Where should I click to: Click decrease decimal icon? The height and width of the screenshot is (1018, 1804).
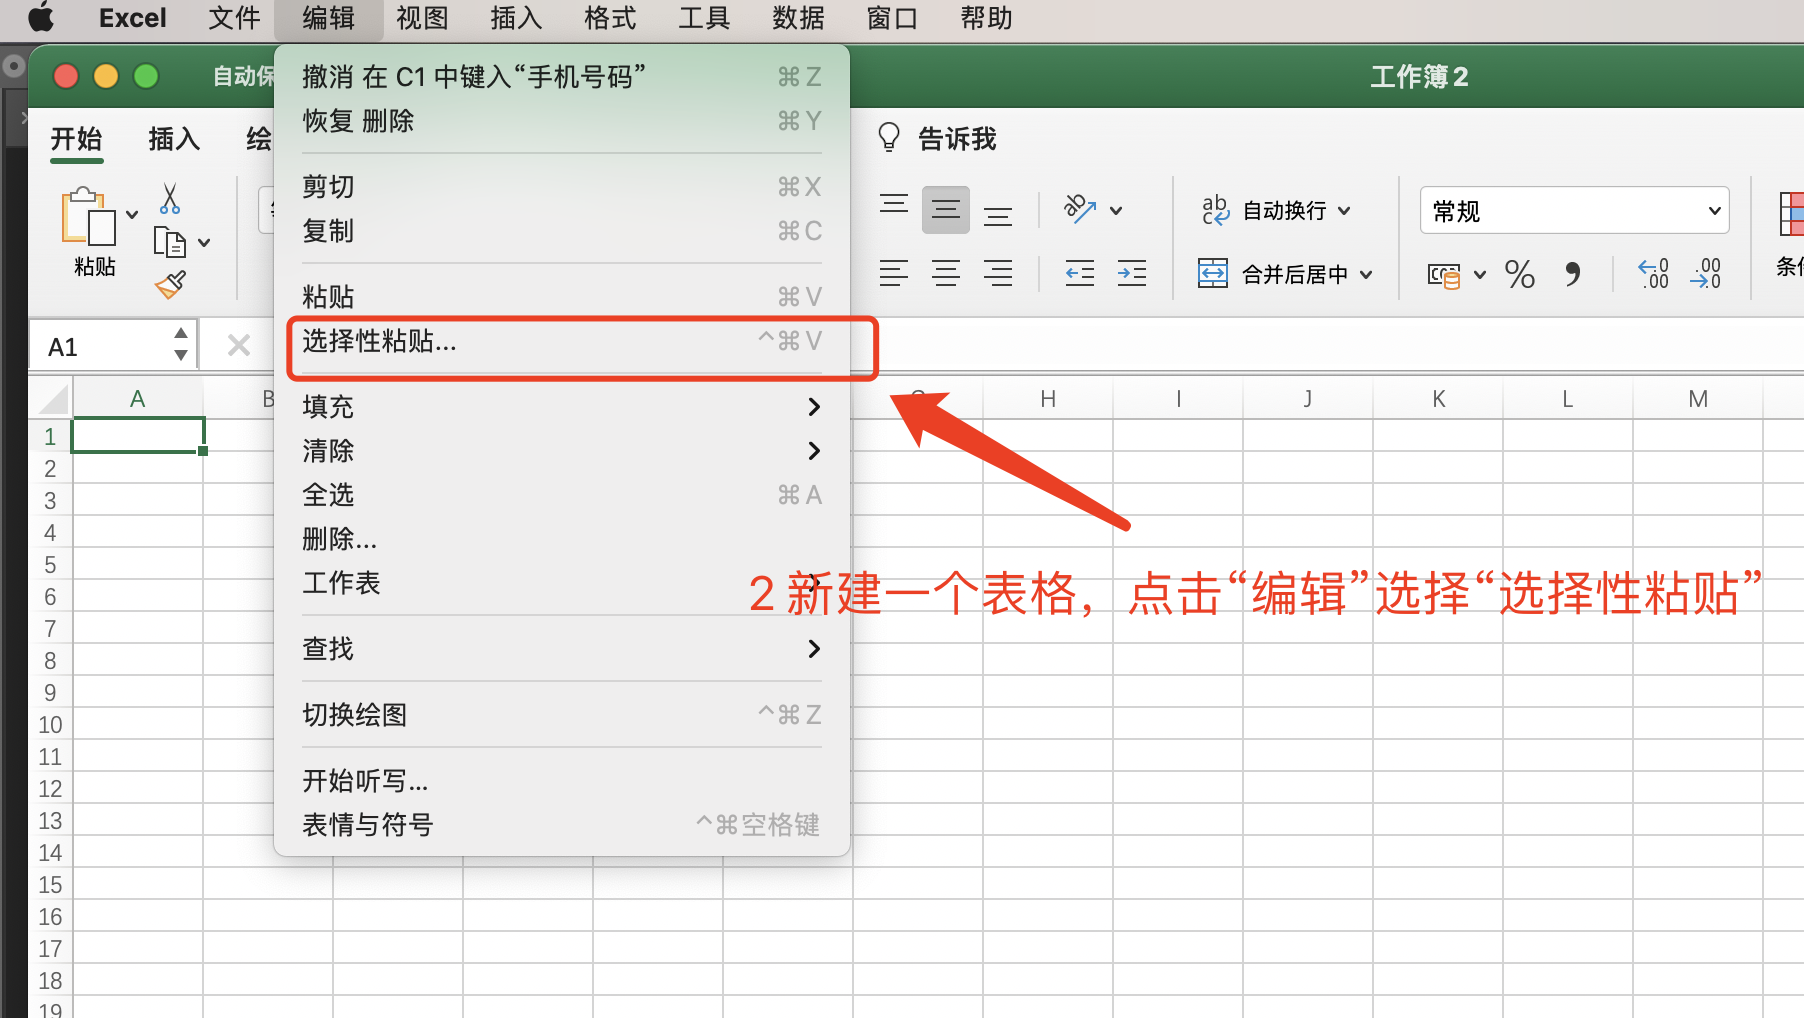(1705, 273)
